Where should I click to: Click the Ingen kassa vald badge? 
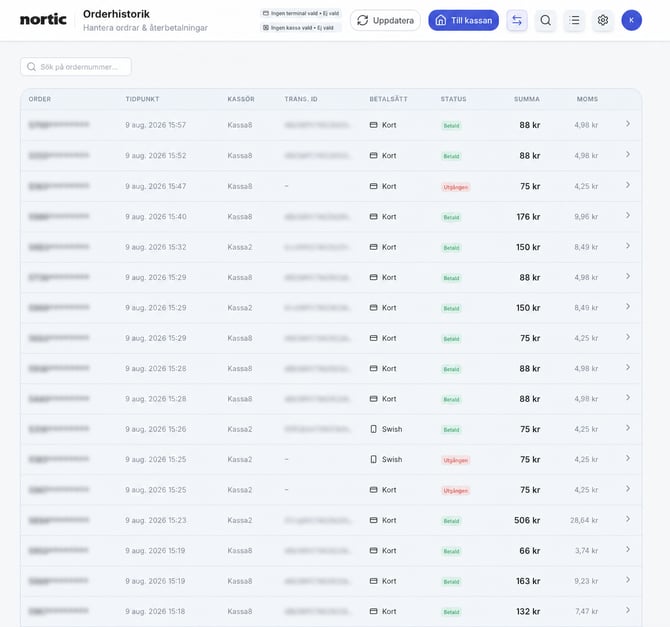click(300, 27)
